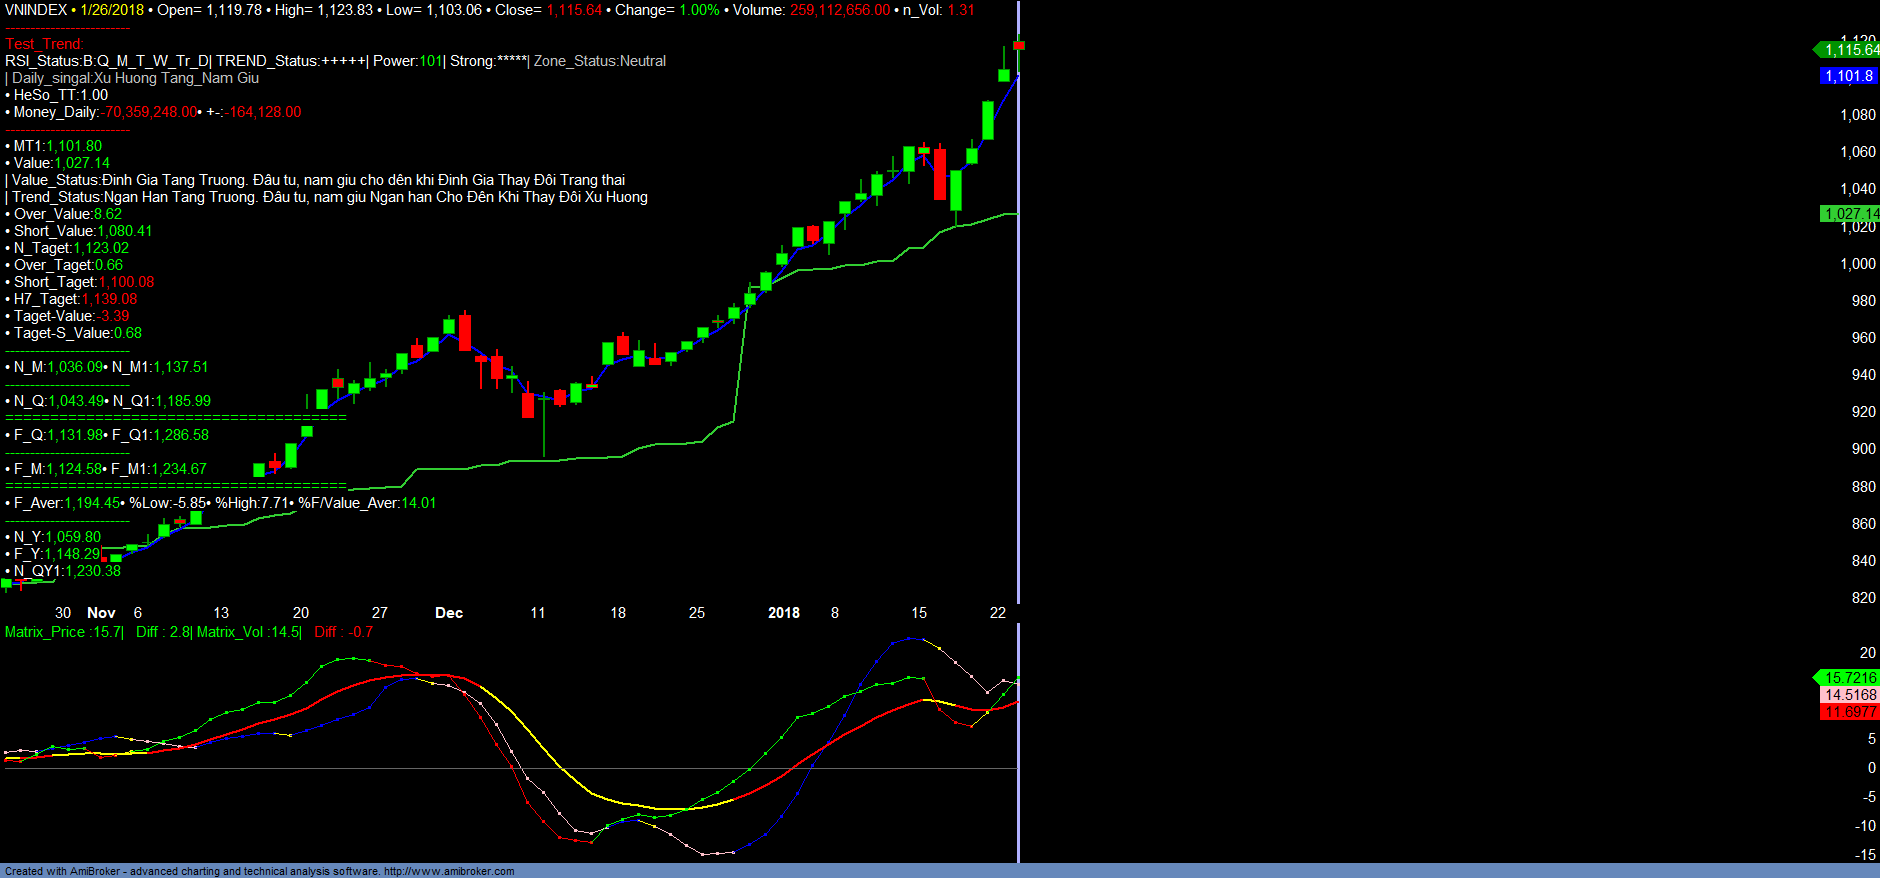Click the N_Taget:1,123.02 line
Image resolution: width=1880 pixels, height=878 pixels.
(x=70, y=248)
